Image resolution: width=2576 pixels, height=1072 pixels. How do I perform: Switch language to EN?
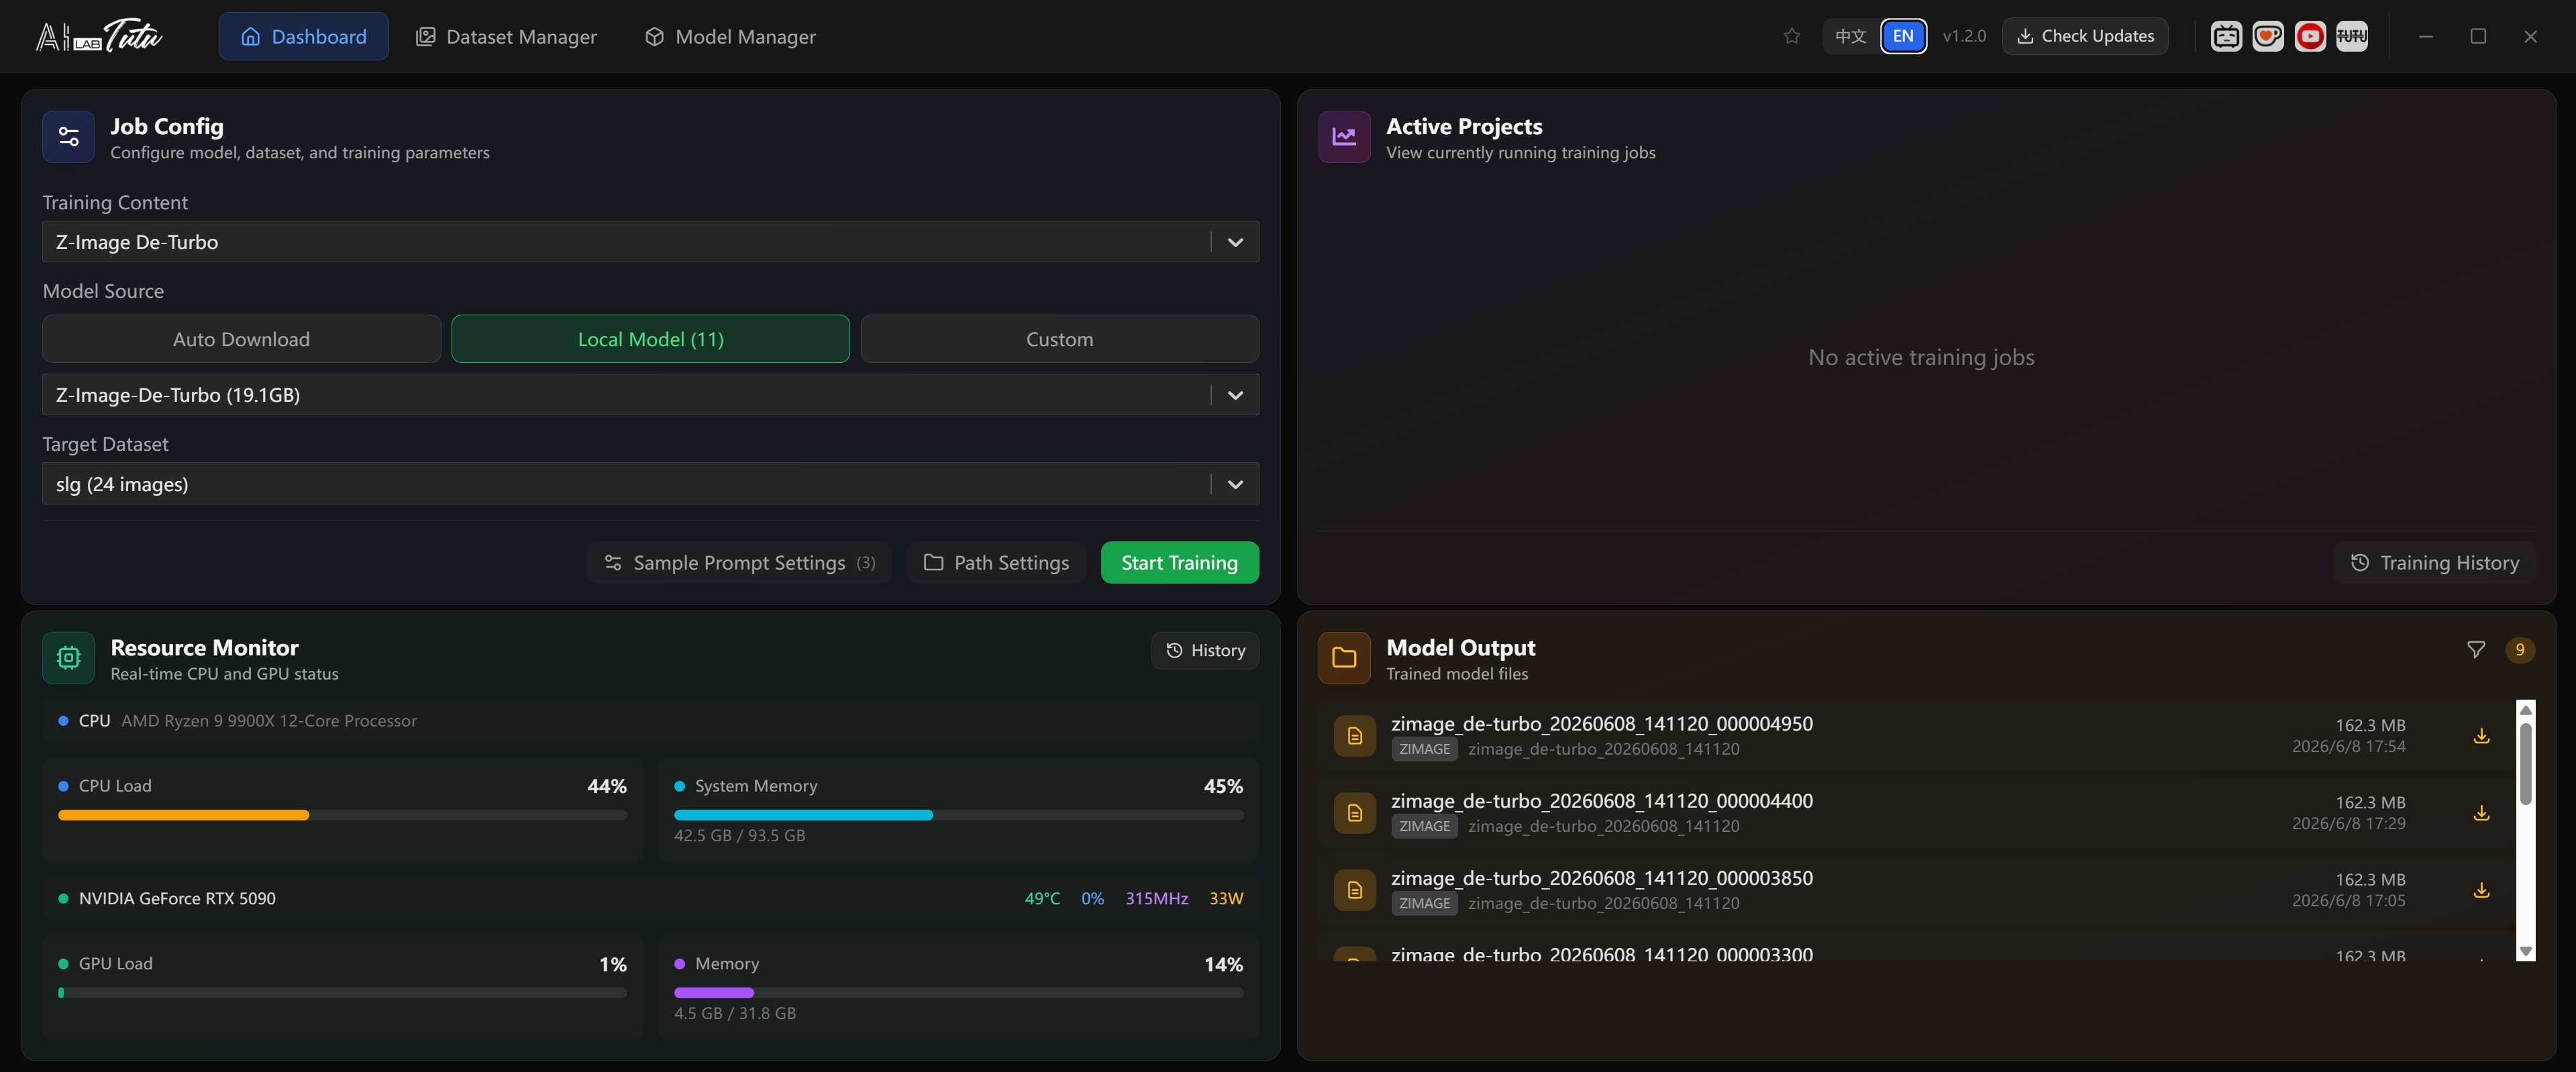pyautogui.click(x=1903, y=36)
